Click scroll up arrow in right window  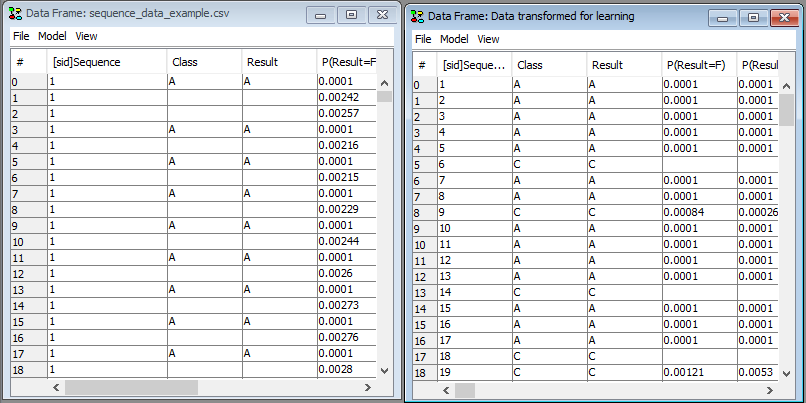[x=786, y=86]
